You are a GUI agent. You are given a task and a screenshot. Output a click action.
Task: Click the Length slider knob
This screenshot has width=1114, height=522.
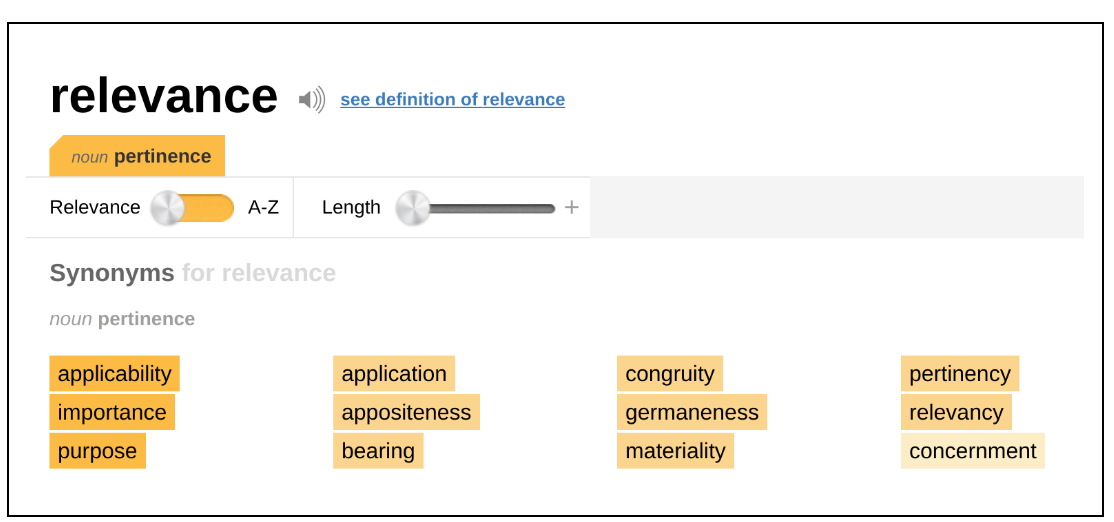point(413,208)
